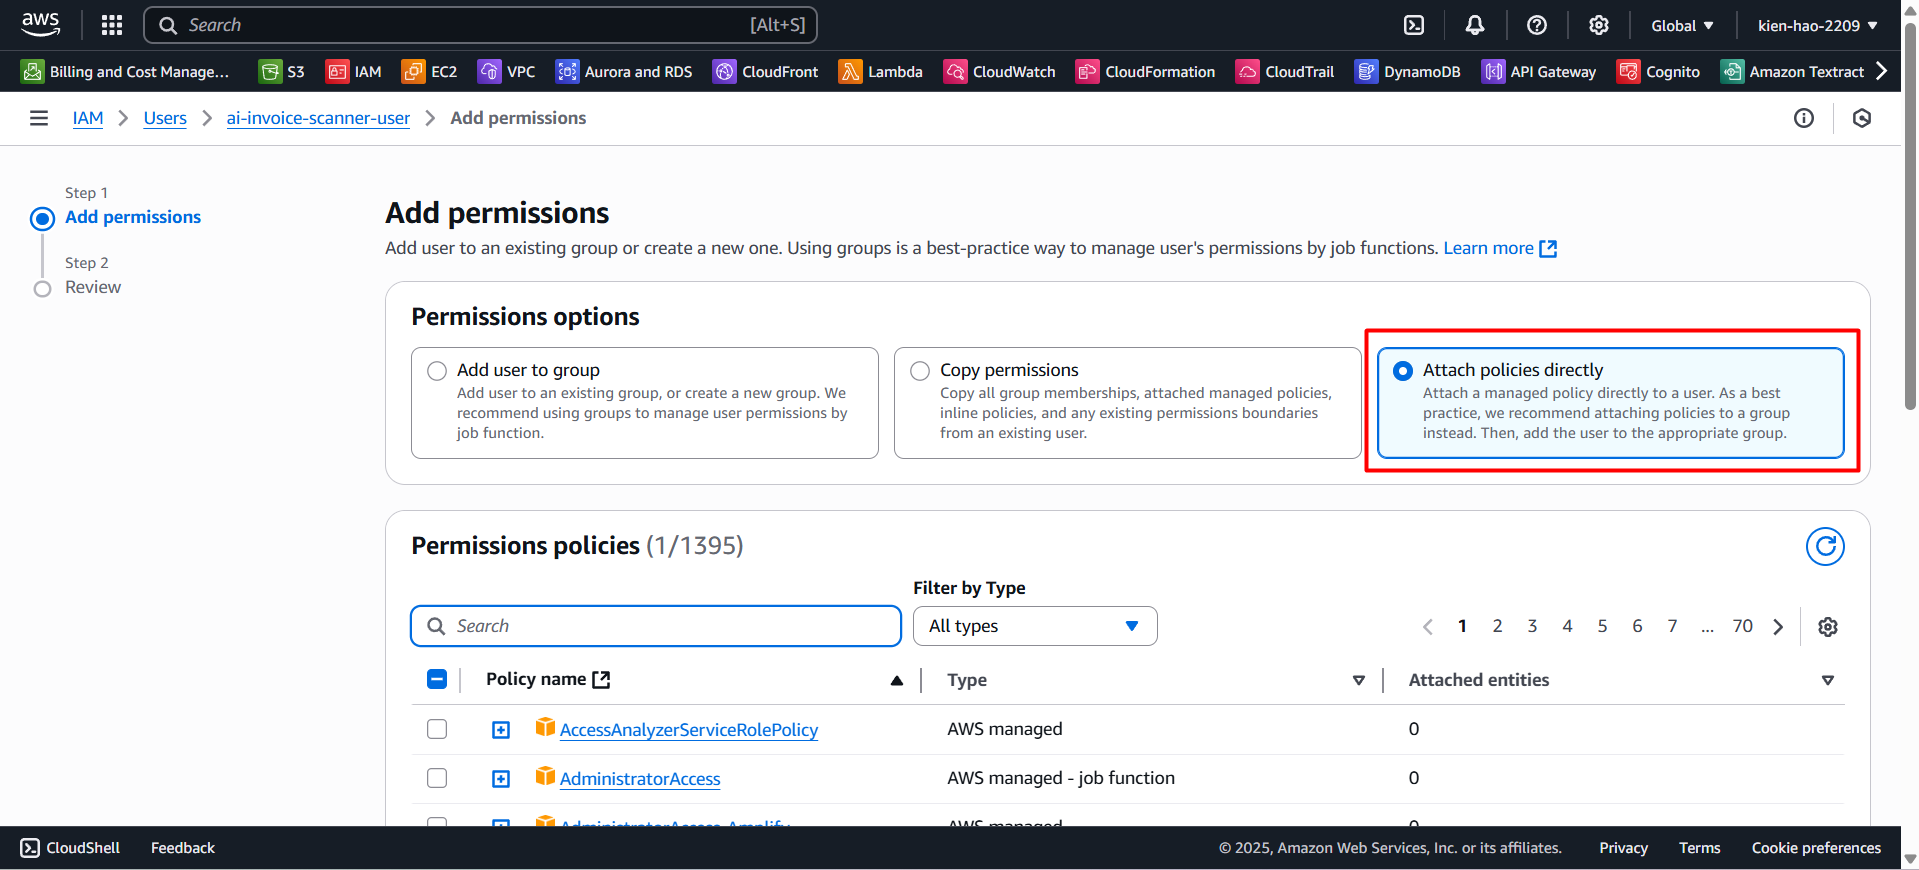Open the CloudFormation shortcut
The image size is (1919, 870).
point(1145,71)
